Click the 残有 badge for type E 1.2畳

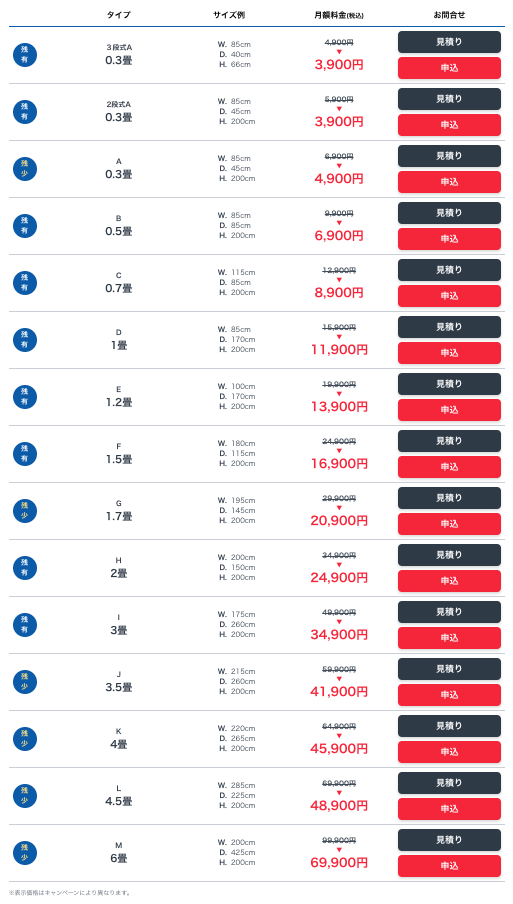click(25, 397)
